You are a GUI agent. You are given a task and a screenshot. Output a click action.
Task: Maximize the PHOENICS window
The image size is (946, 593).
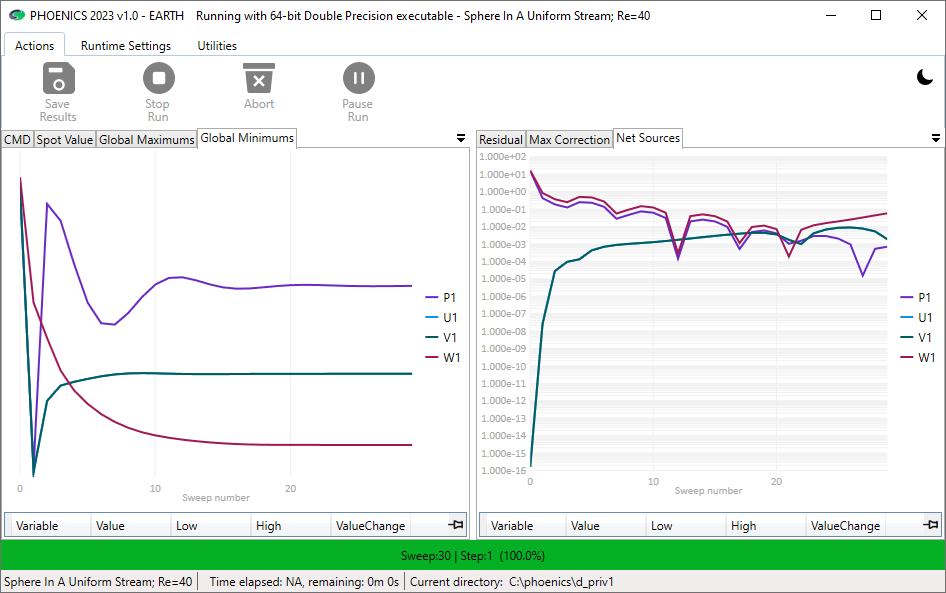pos(876,16)
